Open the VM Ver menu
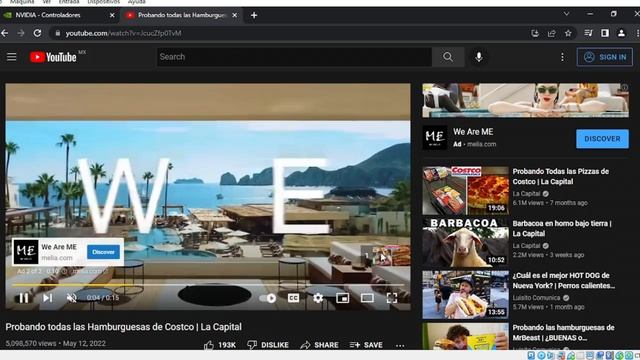This screenshot has width=640, height=360. (47, 2)
